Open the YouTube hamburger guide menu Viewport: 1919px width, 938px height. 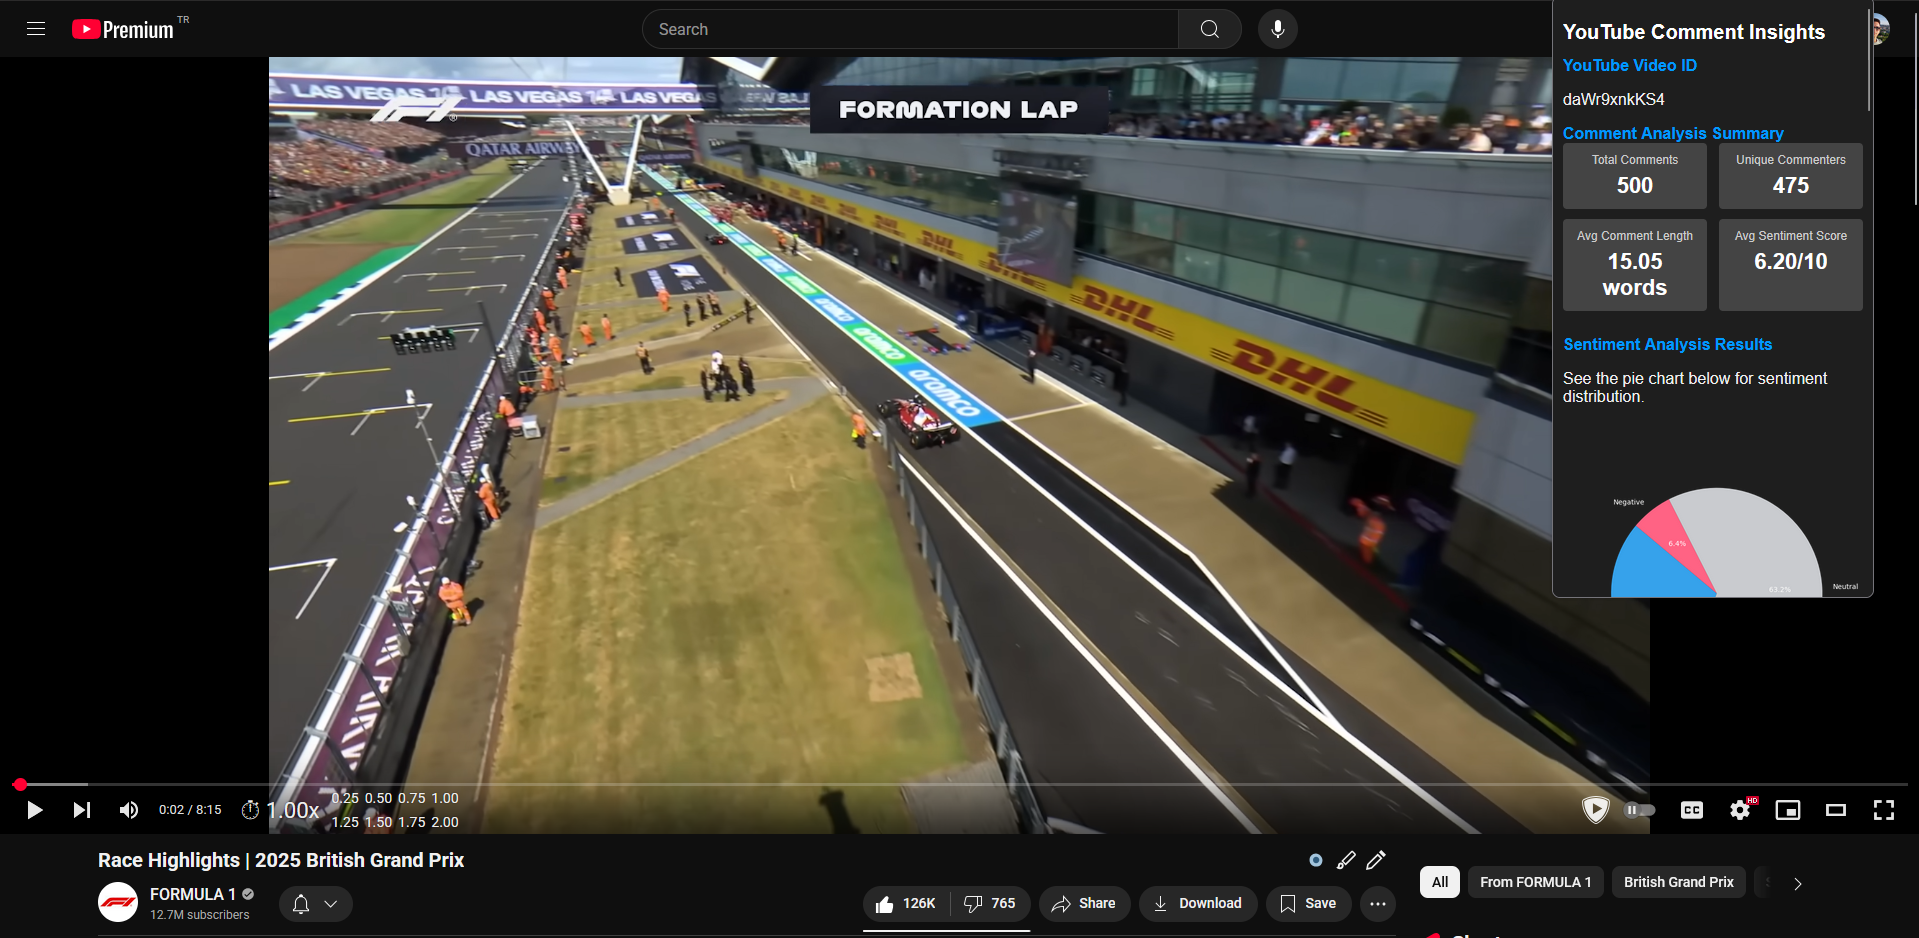[x=36, y=29]
